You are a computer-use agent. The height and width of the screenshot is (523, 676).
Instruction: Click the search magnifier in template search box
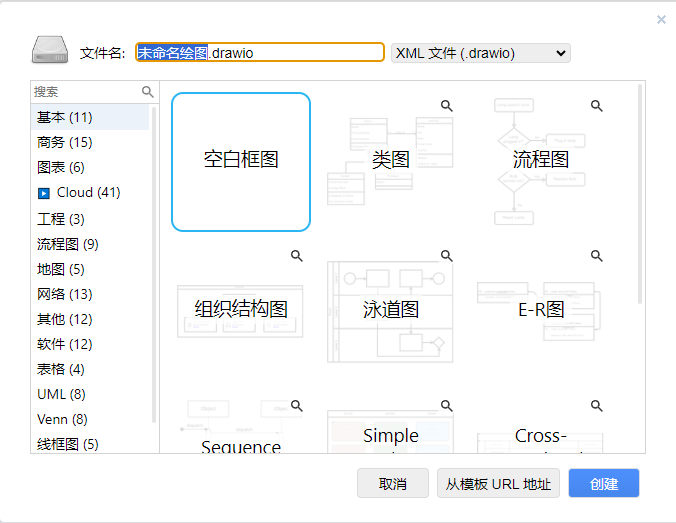point(148,91)
